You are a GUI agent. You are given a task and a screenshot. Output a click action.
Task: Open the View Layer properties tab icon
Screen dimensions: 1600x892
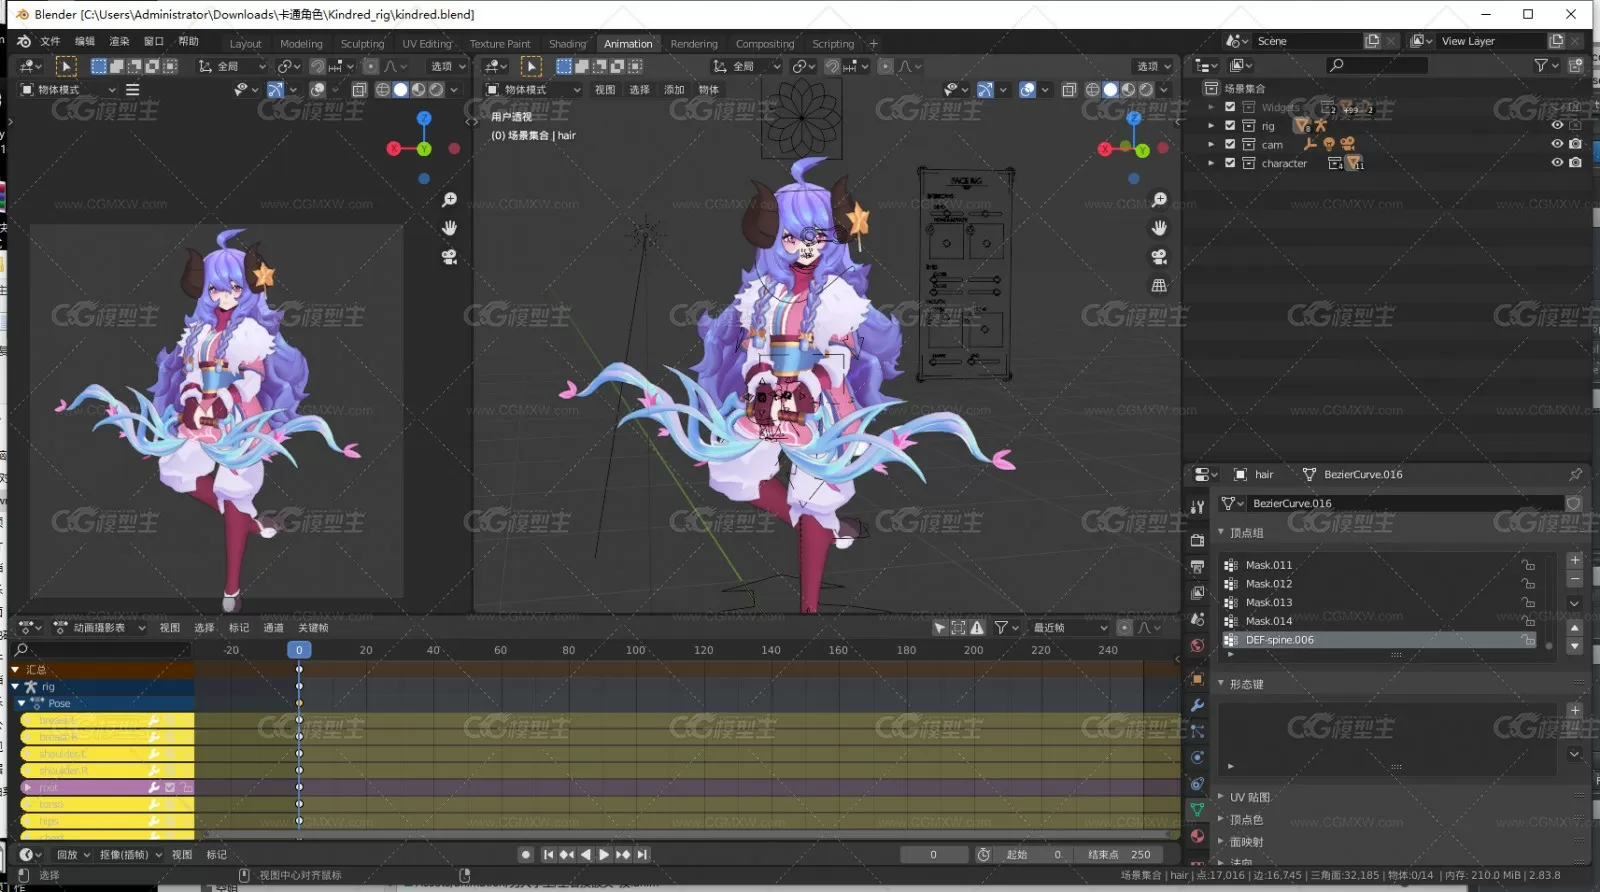[1197, 593]
